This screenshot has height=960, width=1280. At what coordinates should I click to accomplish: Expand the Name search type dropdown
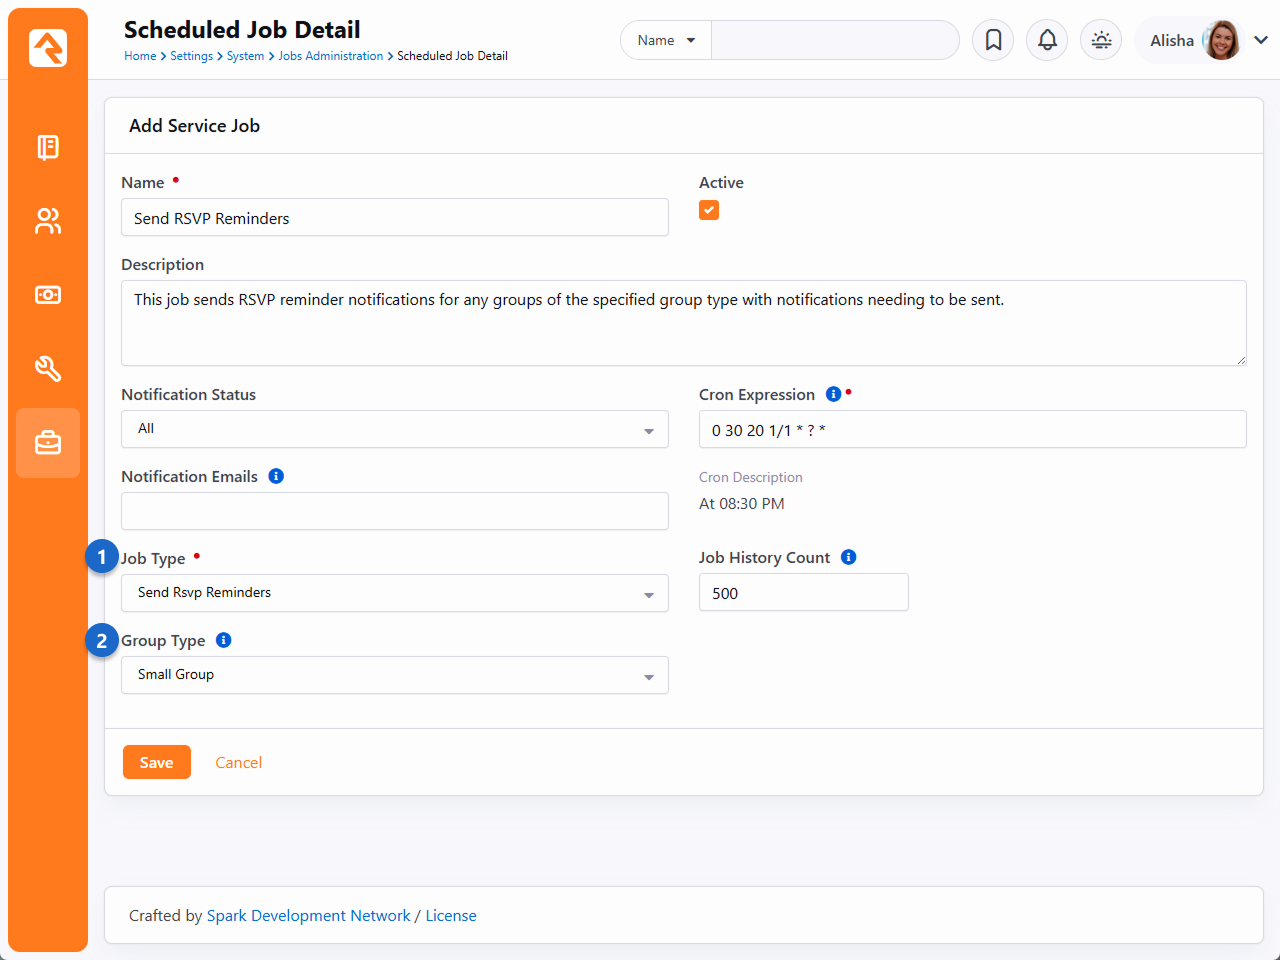click(x=666, y=40)
